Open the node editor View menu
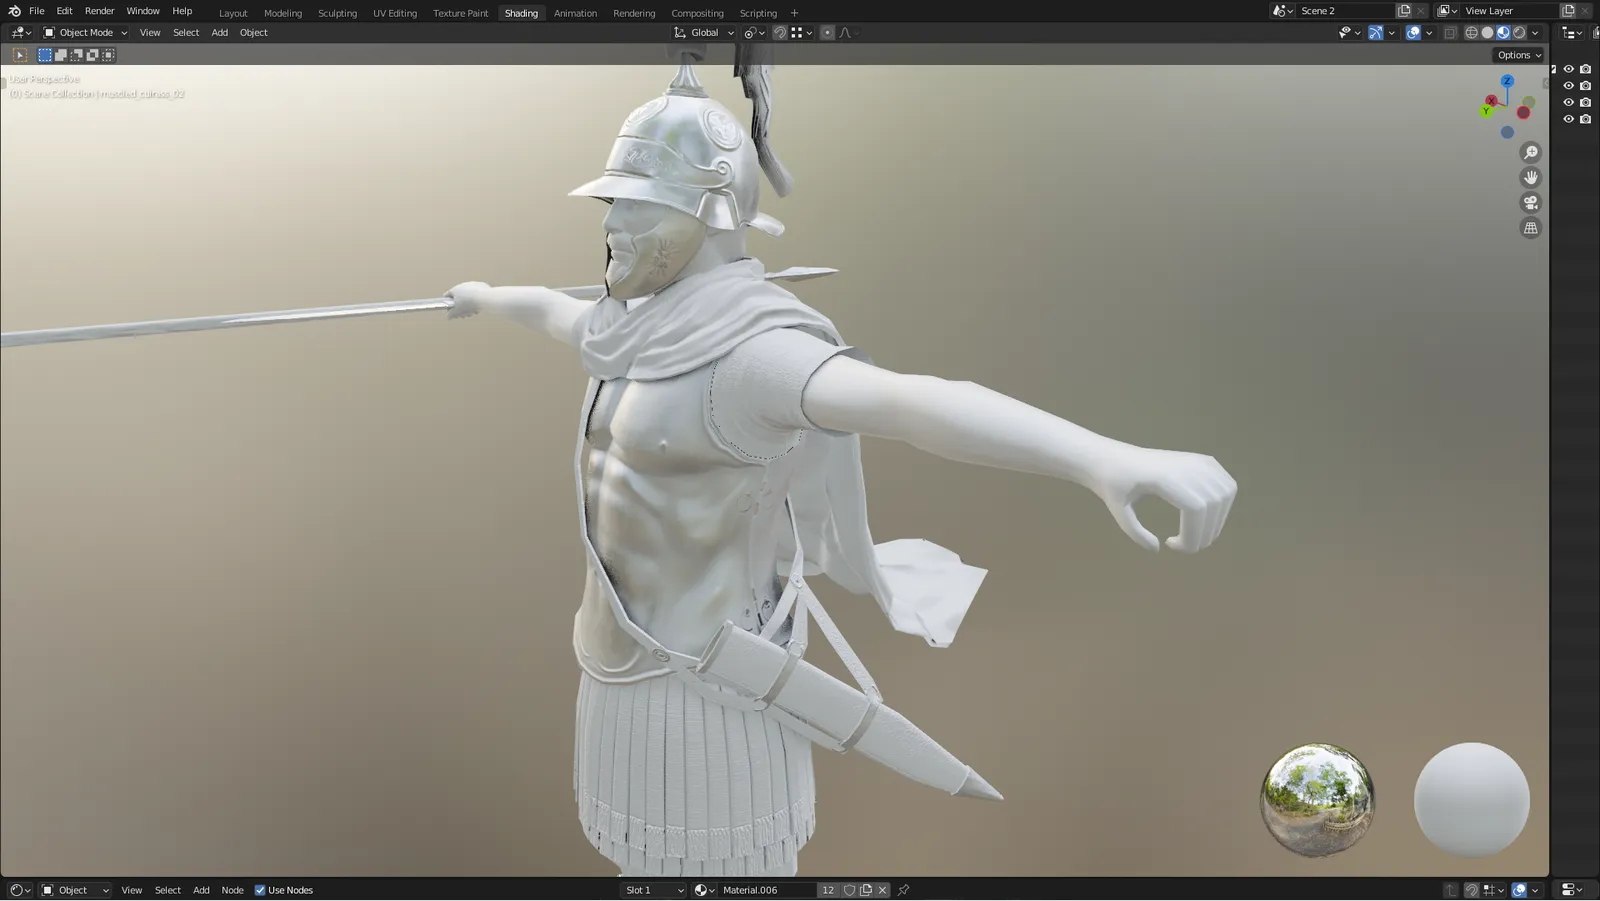Screen dimensions: 1600x901 pos(131,890)
